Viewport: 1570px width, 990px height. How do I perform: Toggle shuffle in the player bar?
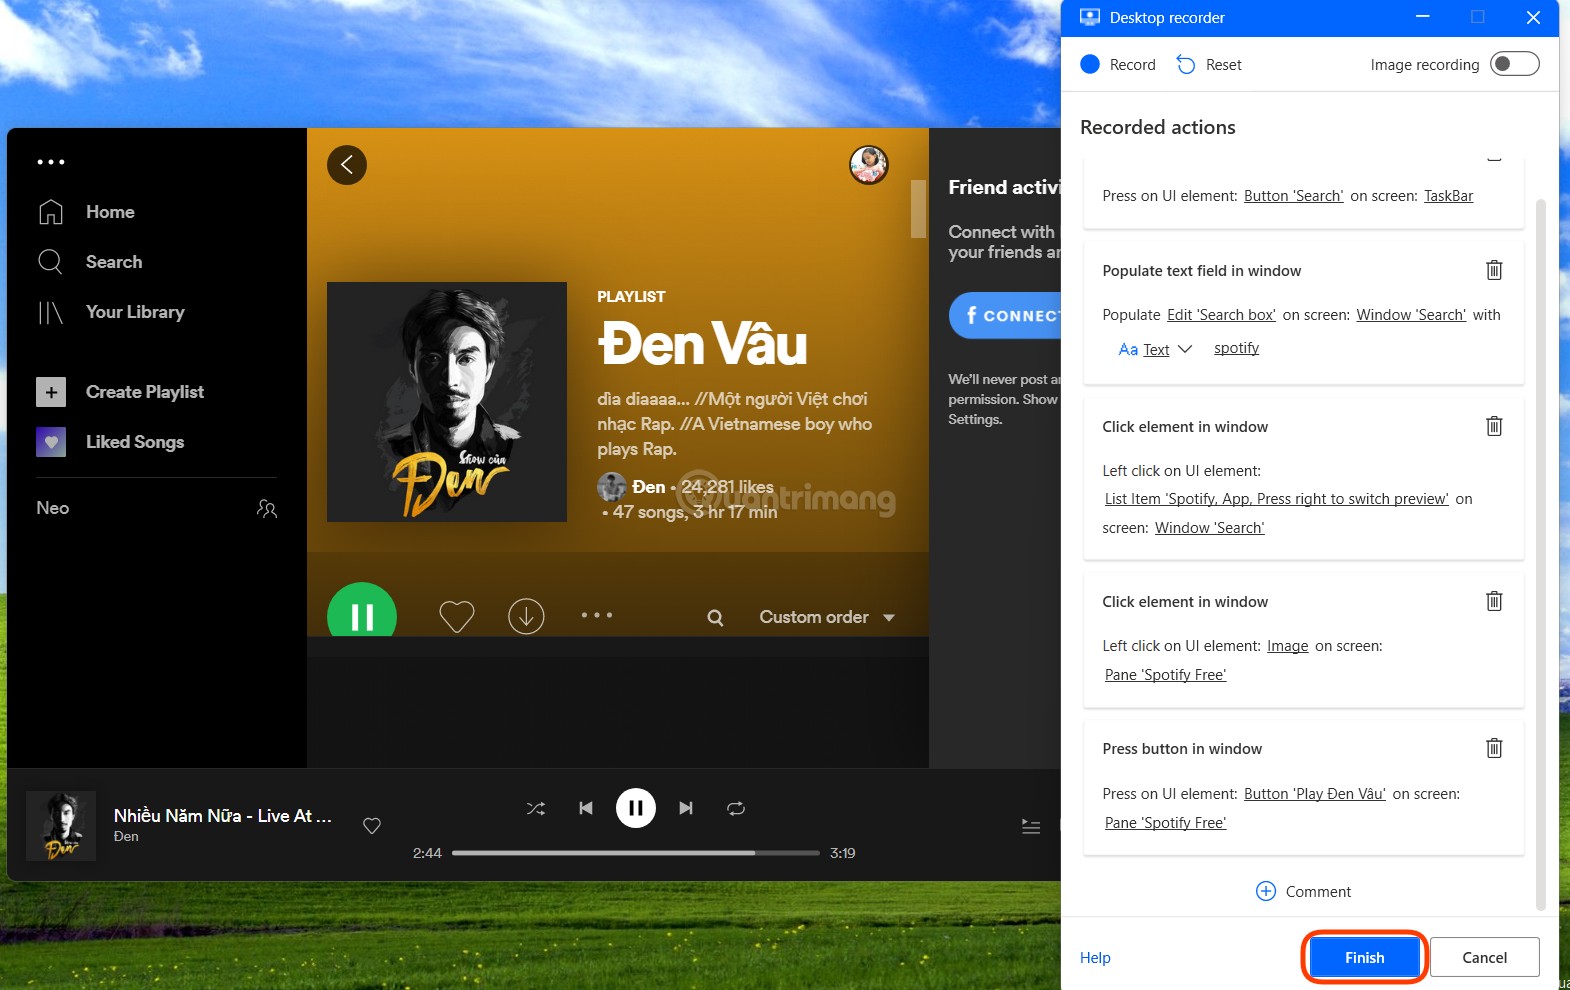(536, 808)
